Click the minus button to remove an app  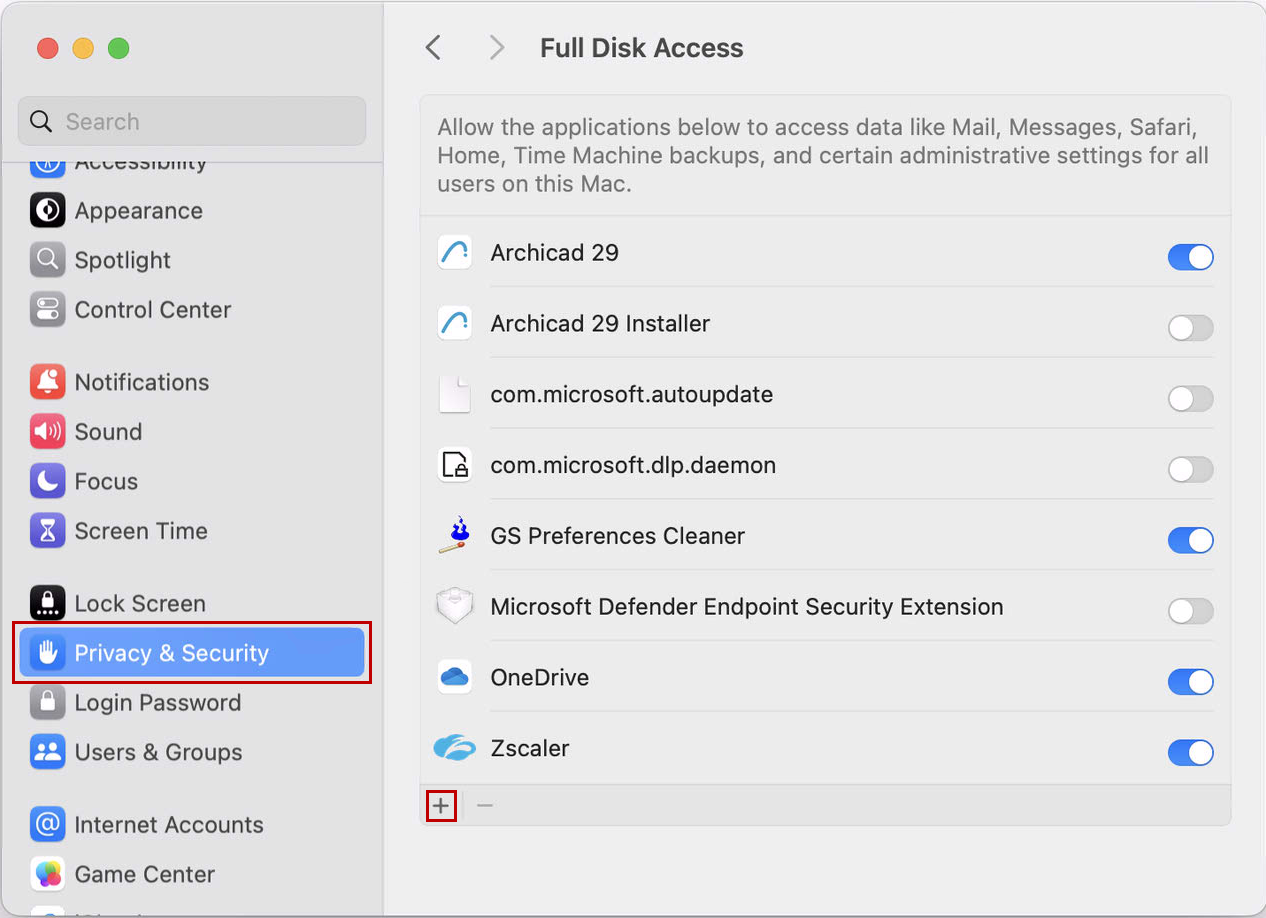click(x=486, y=805)
